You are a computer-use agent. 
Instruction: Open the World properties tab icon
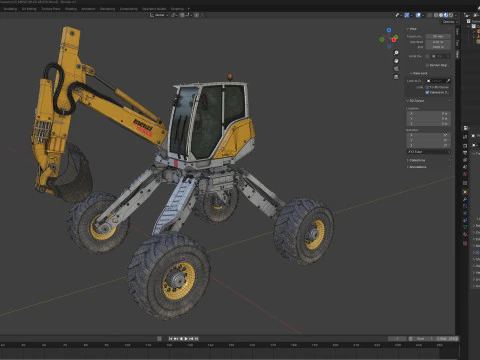465,174
